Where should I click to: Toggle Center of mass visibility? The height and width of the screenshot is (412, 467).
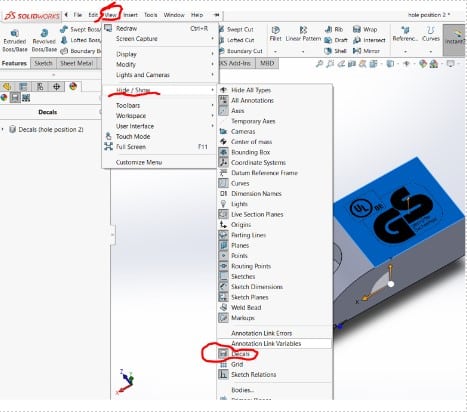pyautogui.click(x=275, y=142)
